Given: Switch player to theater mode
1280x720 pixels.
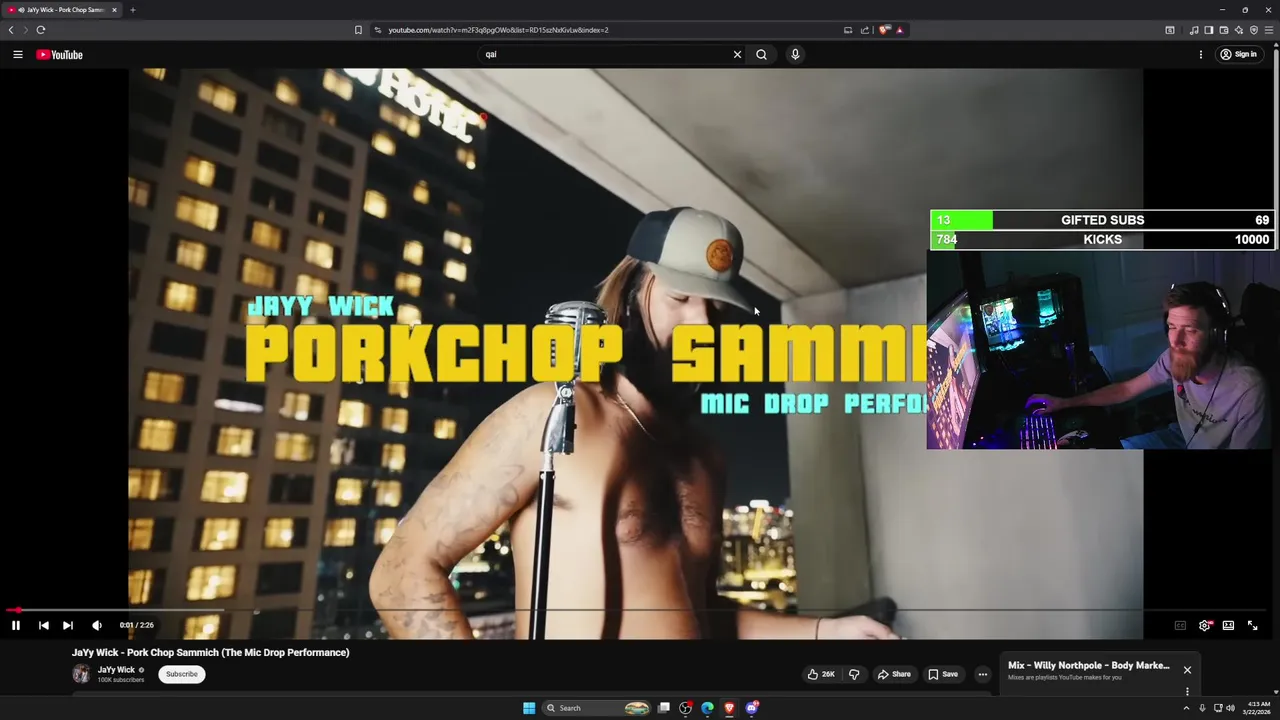Looking at the screenshot, I should (x=1228, y=625).
